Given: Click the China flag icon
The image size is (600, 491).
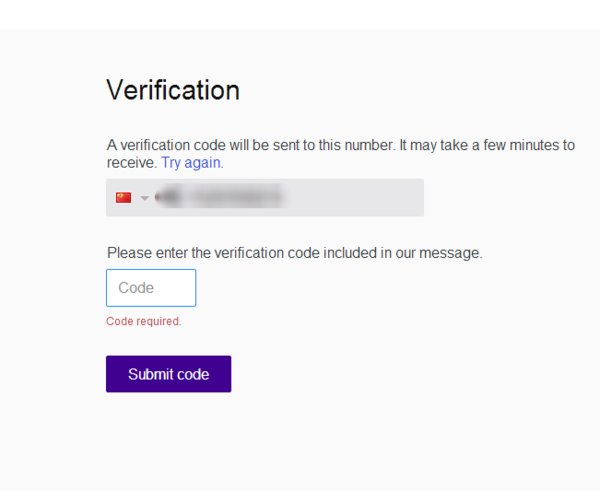Looking at the screenshot, I should [x=123, y=197].
